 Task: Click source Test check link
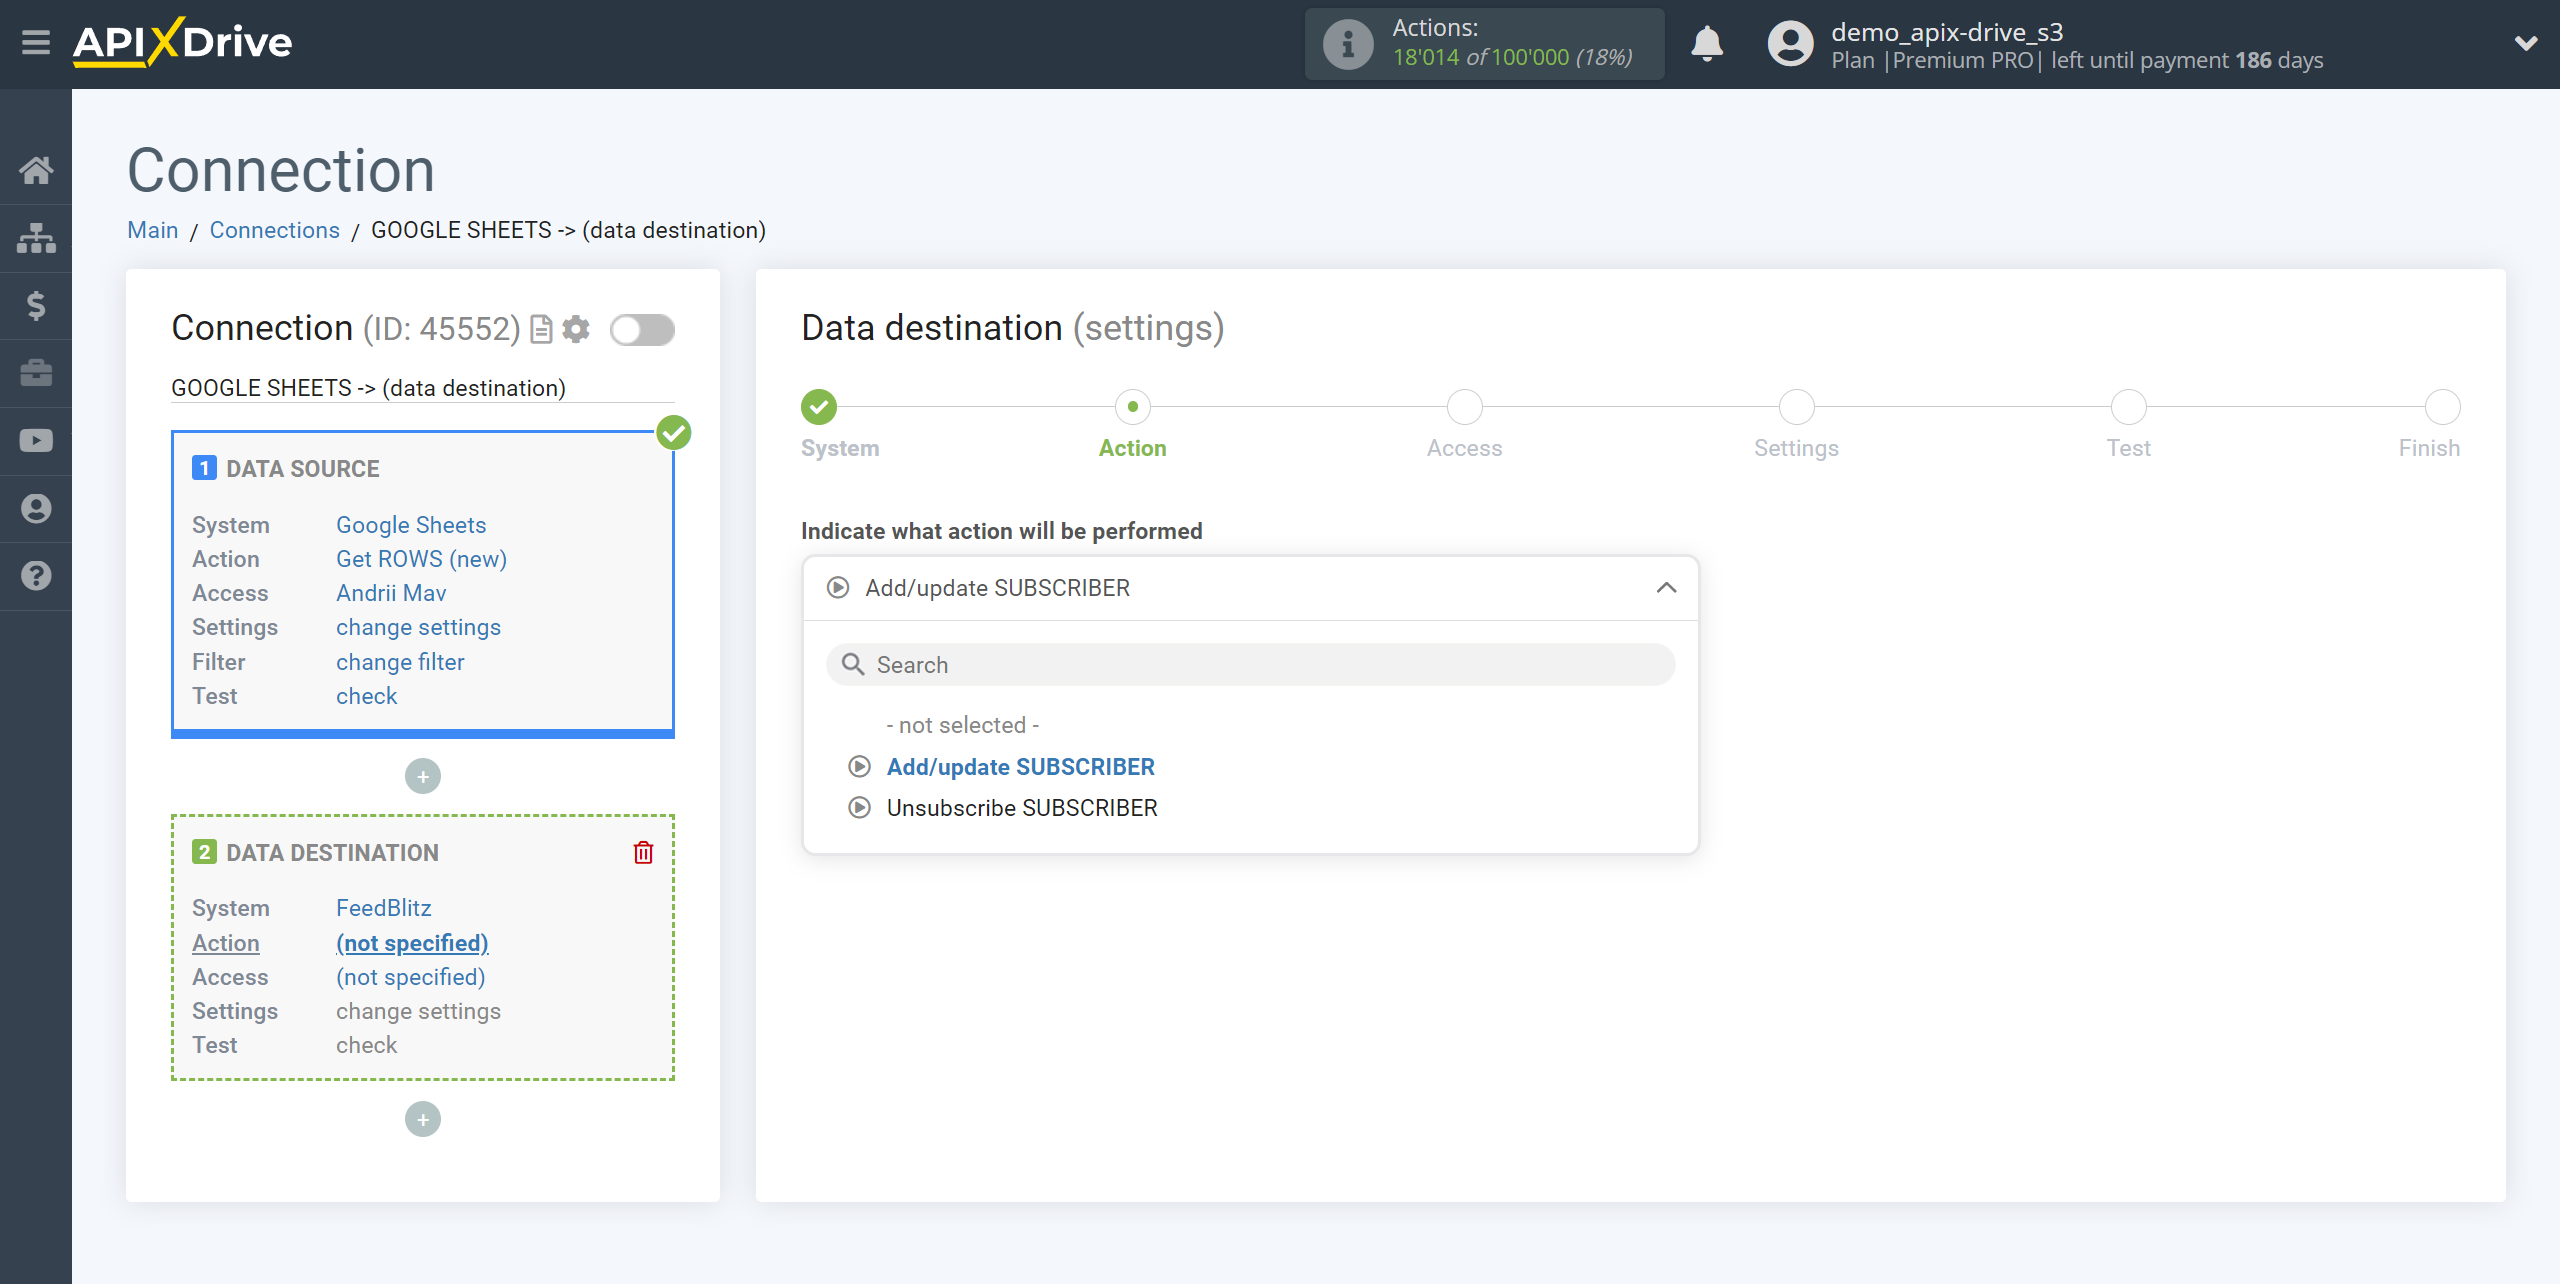click(366, 696)
